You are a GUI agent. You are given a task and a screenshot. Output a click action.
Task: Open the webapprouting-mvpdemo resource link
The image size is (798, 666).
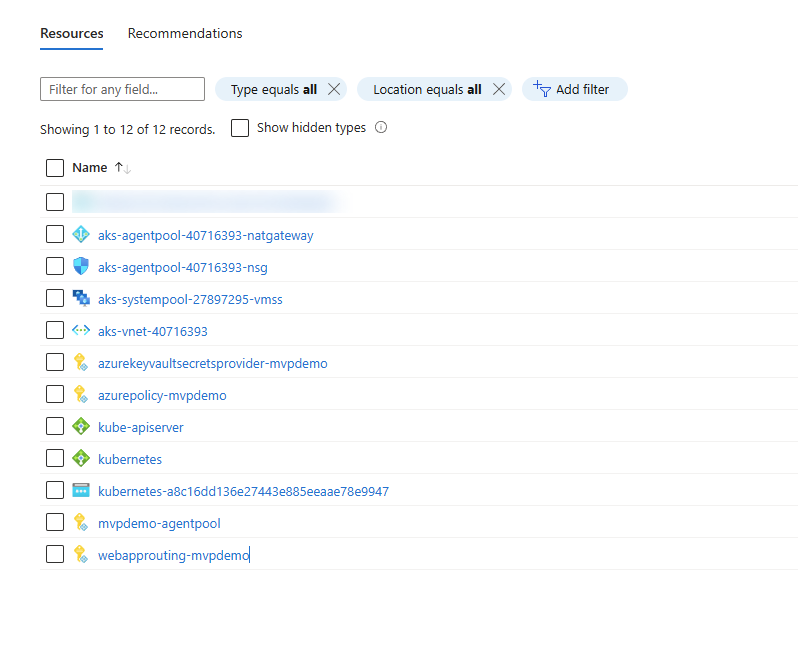click(174, 556)
